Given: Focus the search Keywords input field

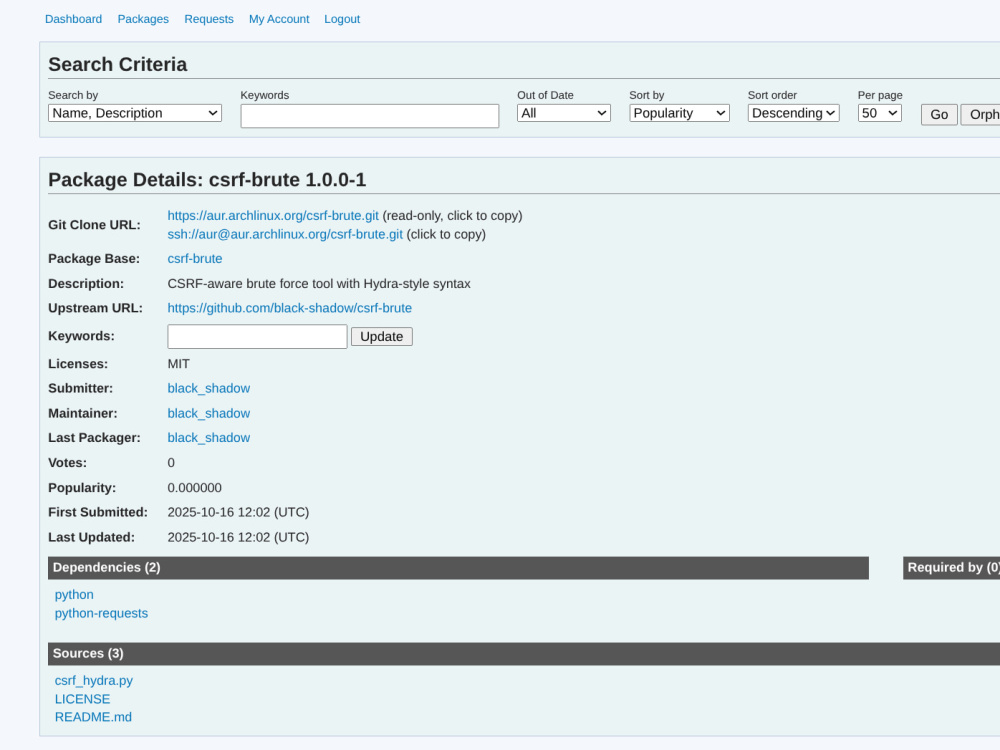Looking at the screenshot, I should (370, 116).
